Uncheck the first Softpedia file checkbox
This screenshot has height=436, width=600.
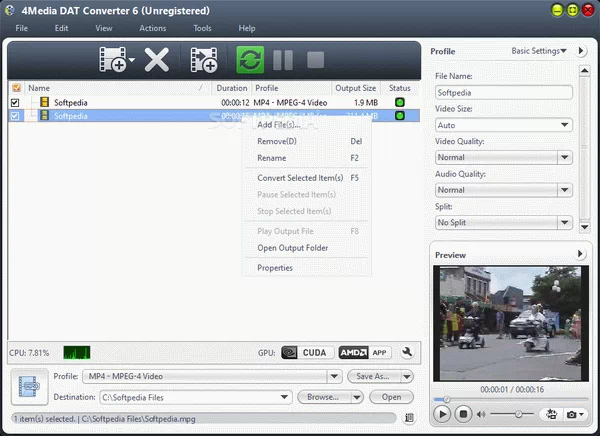[14, 102]
